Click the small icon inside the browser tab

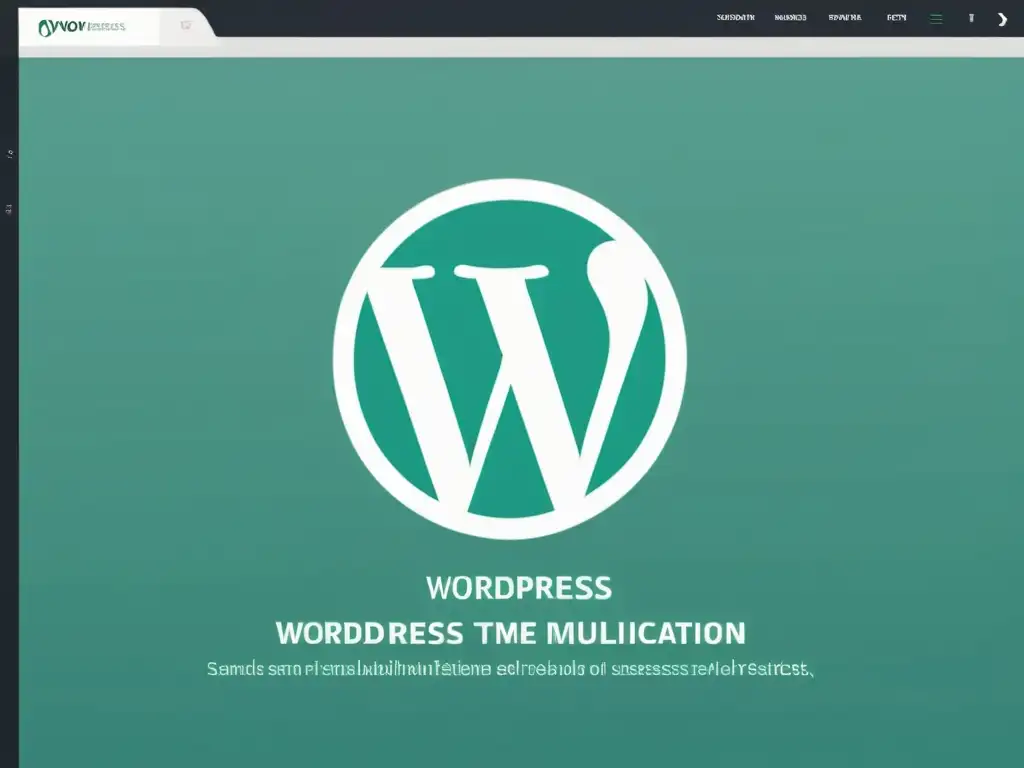pyautogui.click(x=186, y=25)
